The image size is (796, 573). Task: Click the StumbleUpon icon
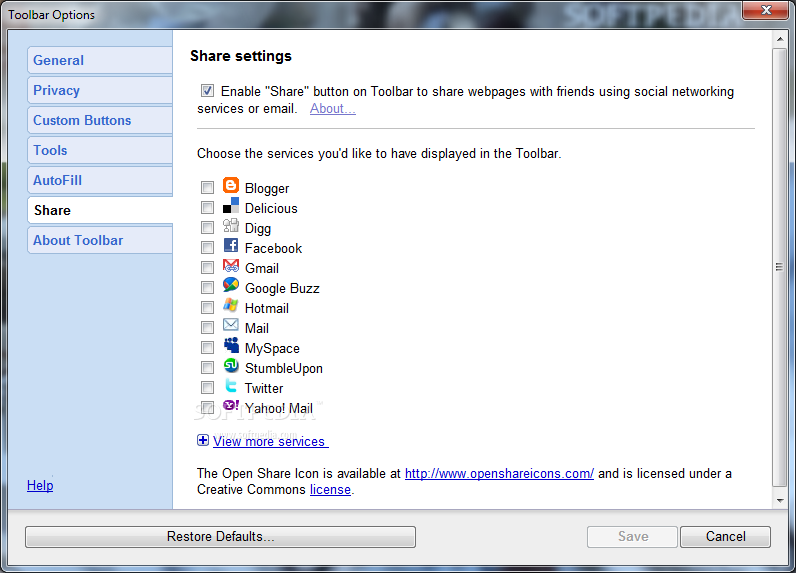point(231,366)
